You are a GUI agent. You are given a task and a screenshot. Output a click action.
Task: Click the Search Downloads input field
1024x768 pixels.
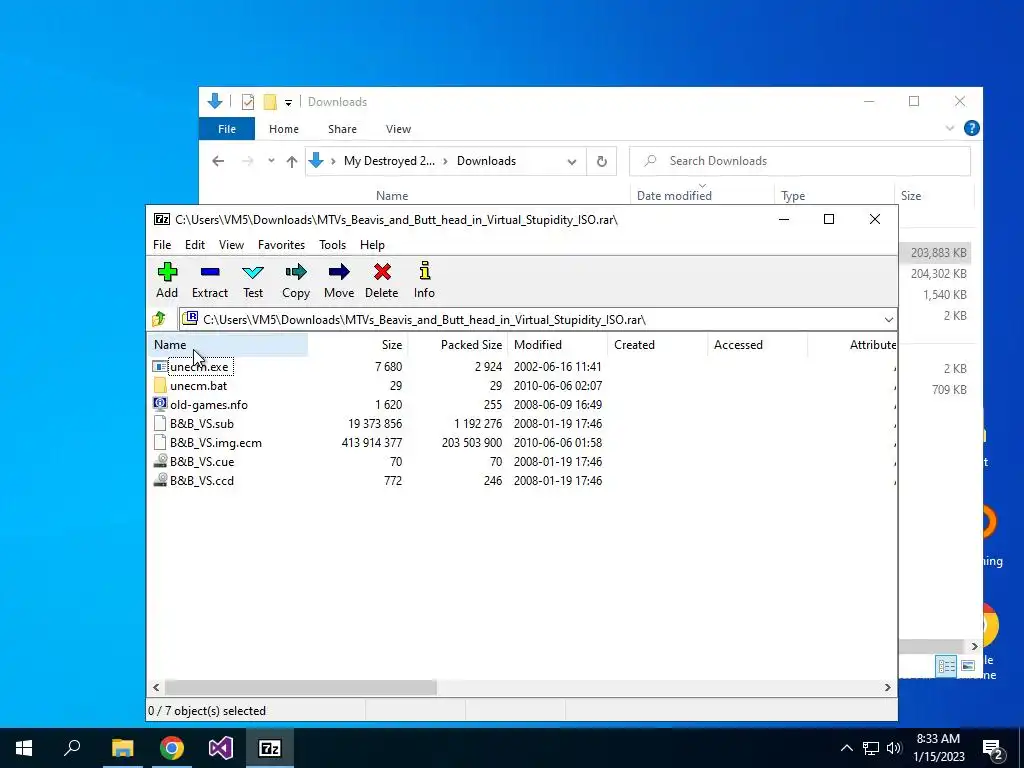800,161
